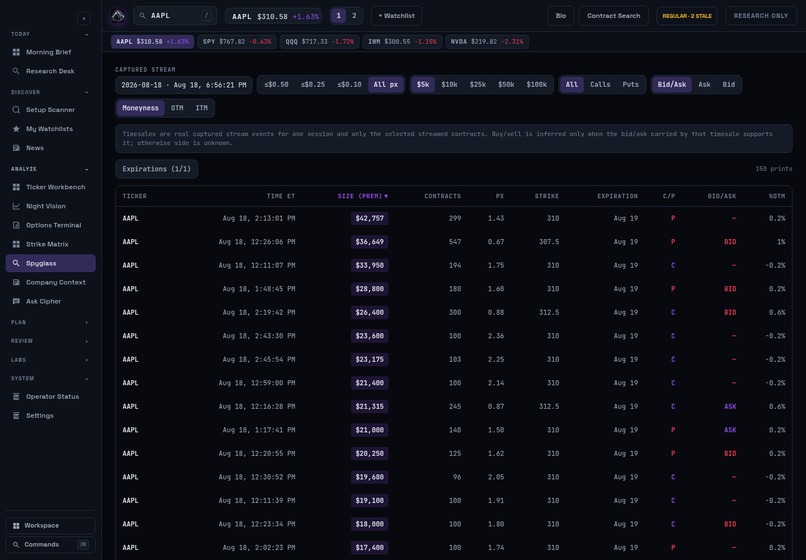The image size is (806, 560).
Task: Sort by SIZE (PREM) column header
Action: 363,196
